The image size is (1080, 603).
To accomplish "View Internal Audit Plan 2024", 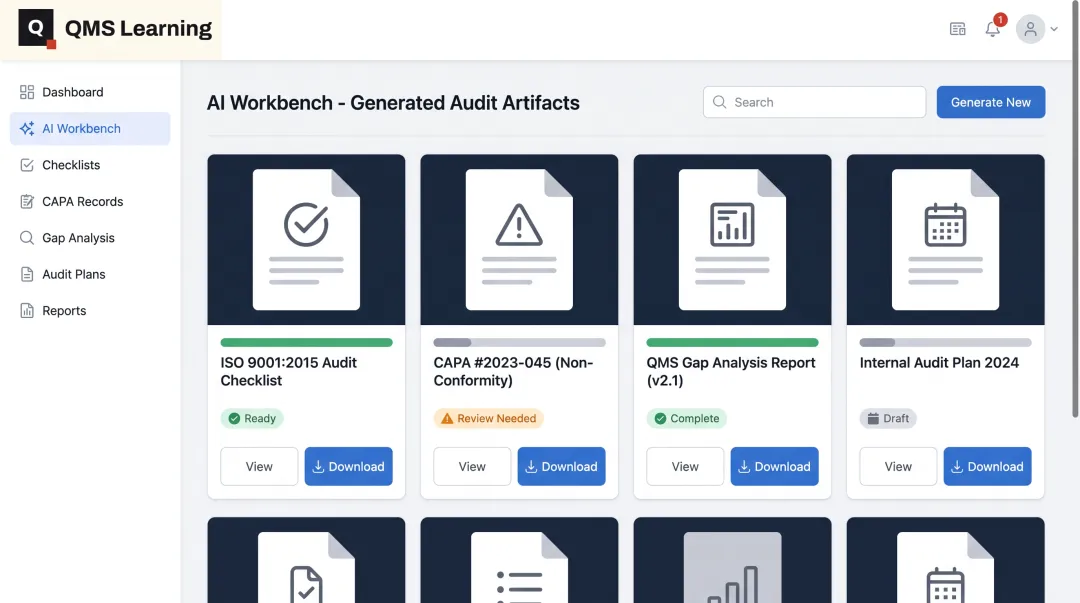I will (x=898, y=467).
